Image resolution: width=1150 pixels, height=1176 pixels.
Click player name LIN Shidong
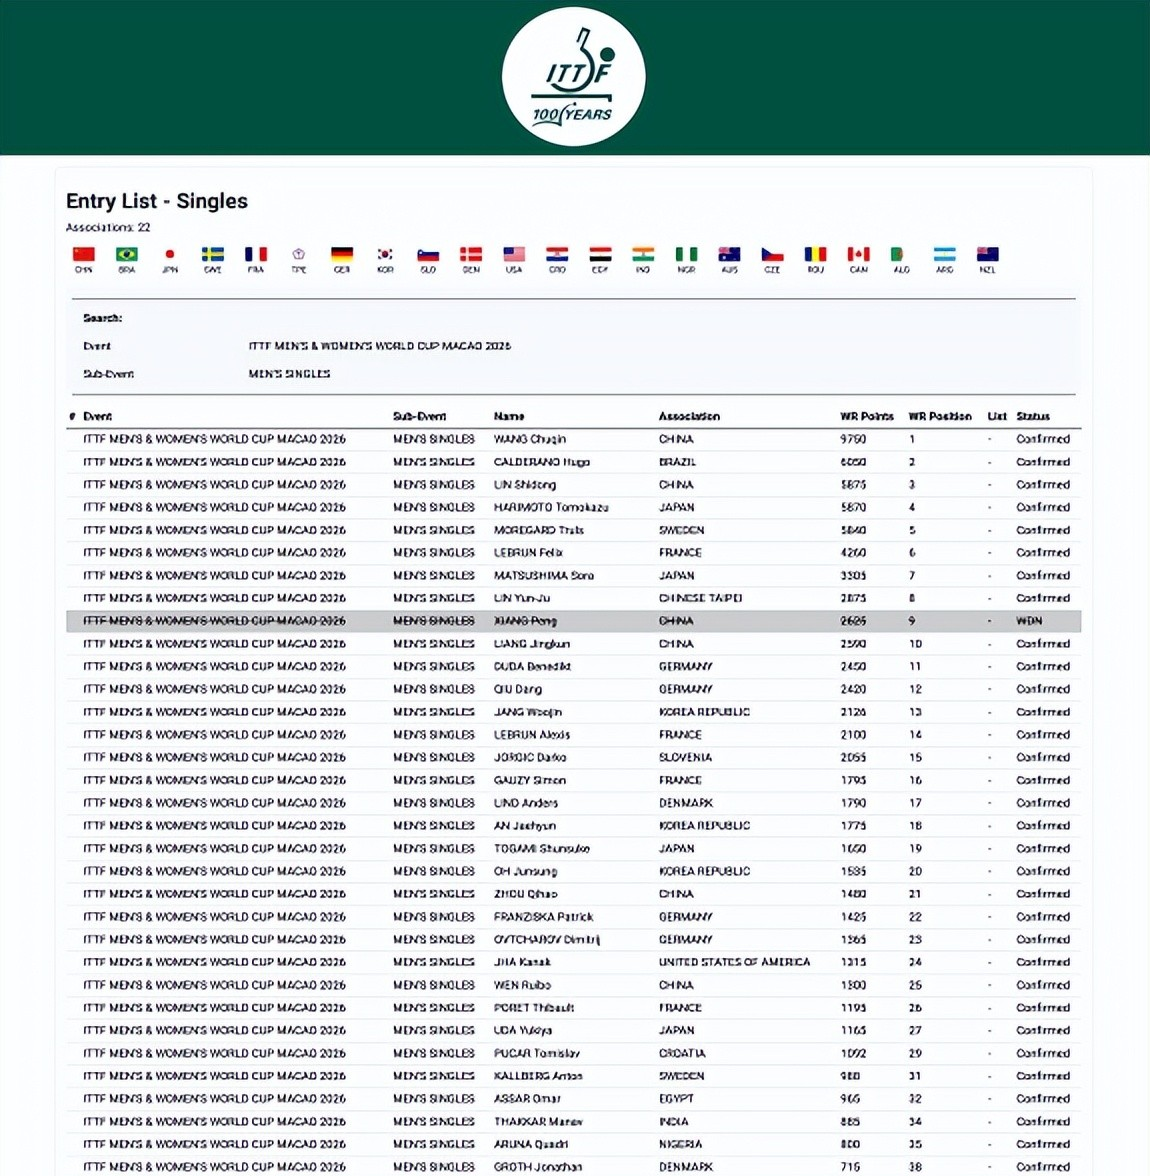(x=524, y=484)
